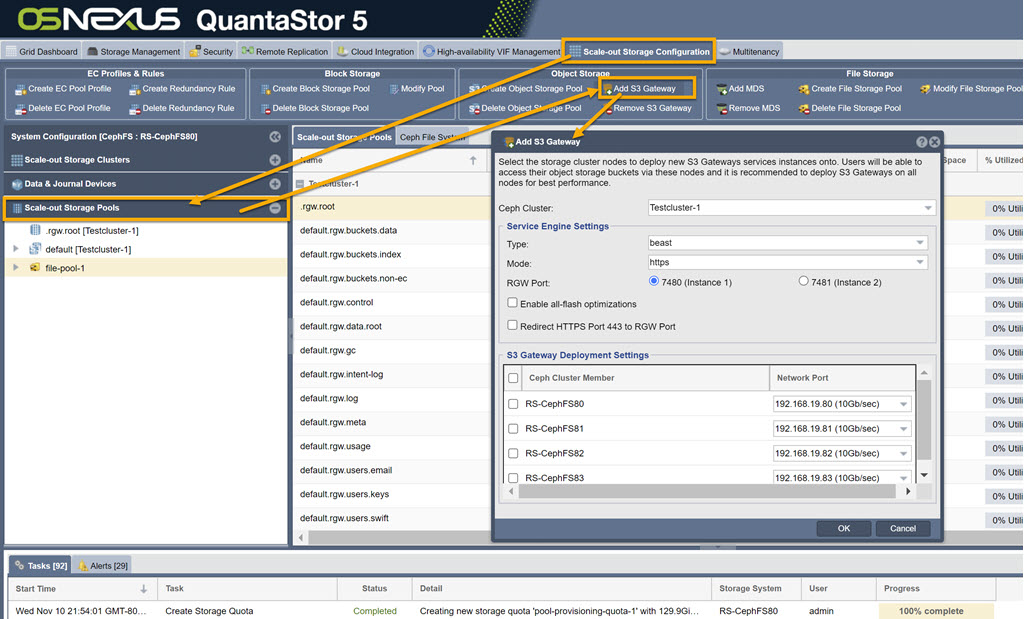Open the Mode dropdown showing https
The image size is (1024, 619).
point(920,262)
